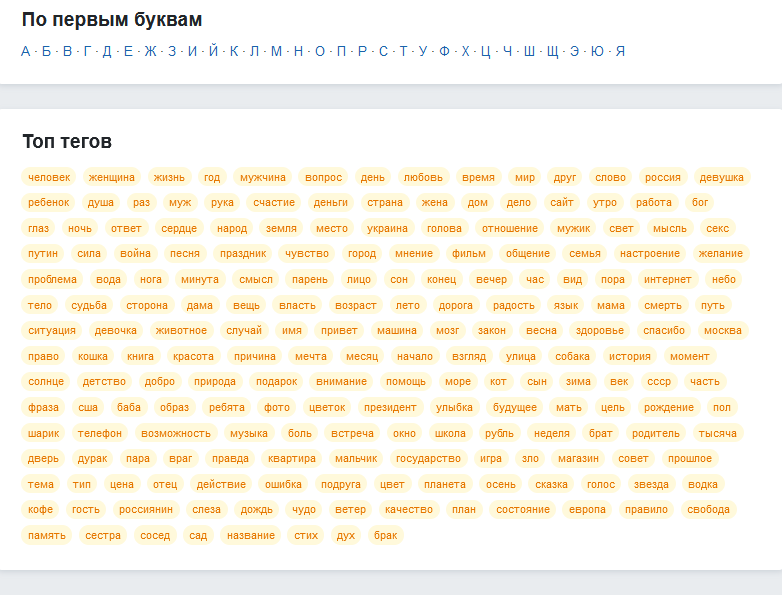Open the 'женщина' tag
Image resolution: width=782 pixels, height=595 pixels.
[112, 177]
